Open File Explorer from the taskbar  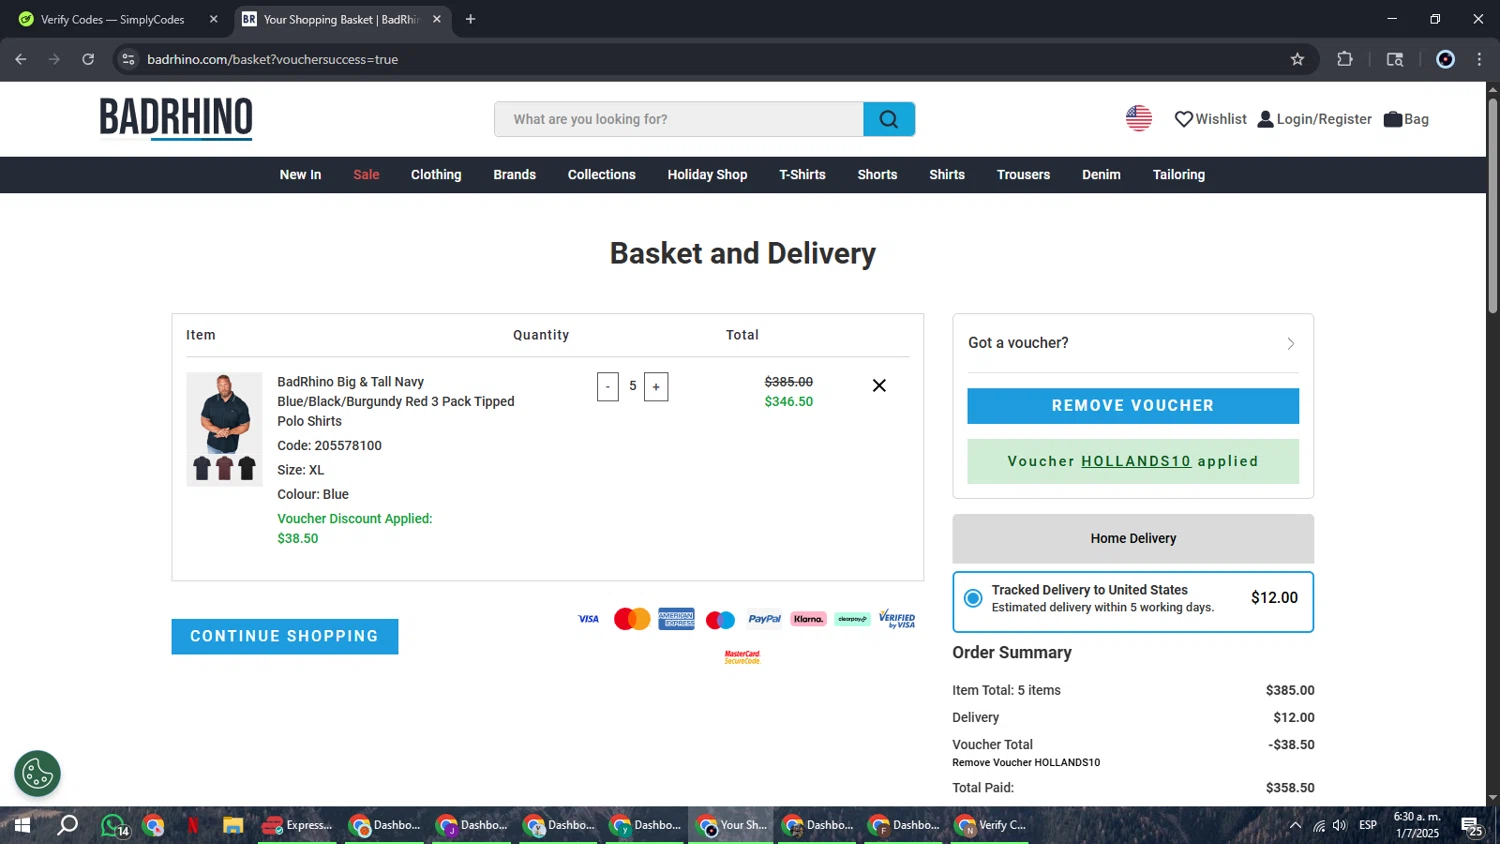click(233, 825)
